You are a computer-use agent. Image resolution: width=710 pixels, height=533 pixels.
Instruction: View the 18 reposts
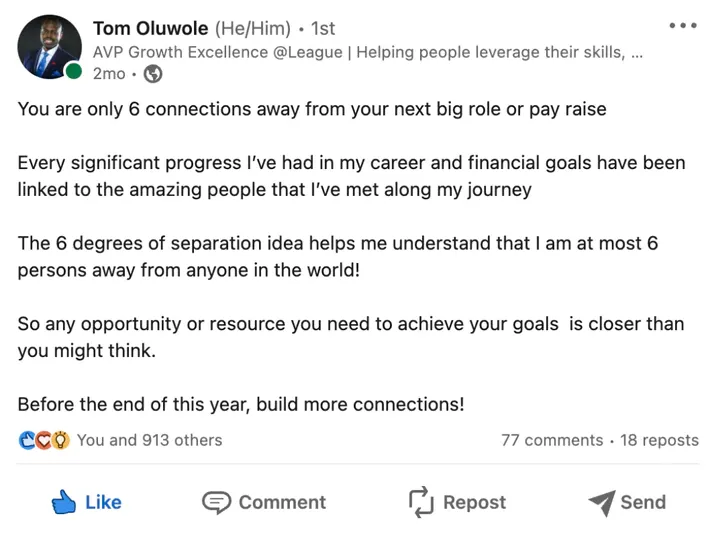(x=659, y=440)
